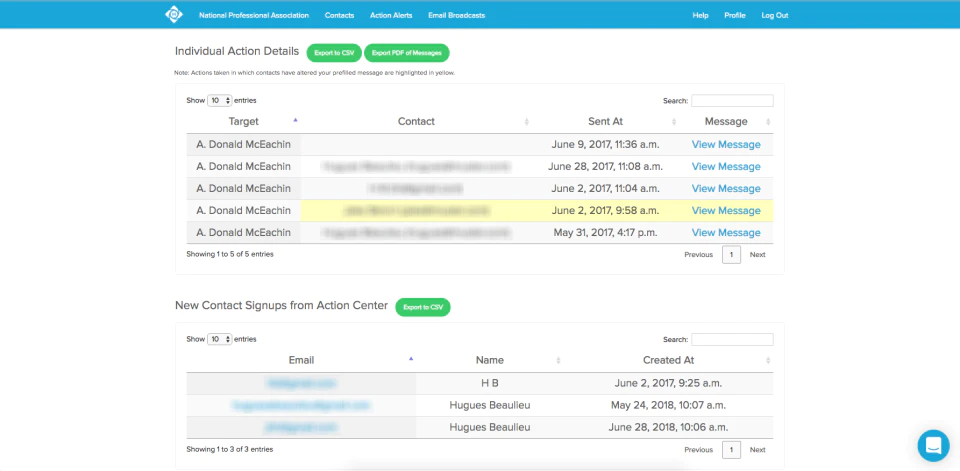Open the Contacts menu
The width and height of the screenshot is (960, 471).
(x=339, y=15)
